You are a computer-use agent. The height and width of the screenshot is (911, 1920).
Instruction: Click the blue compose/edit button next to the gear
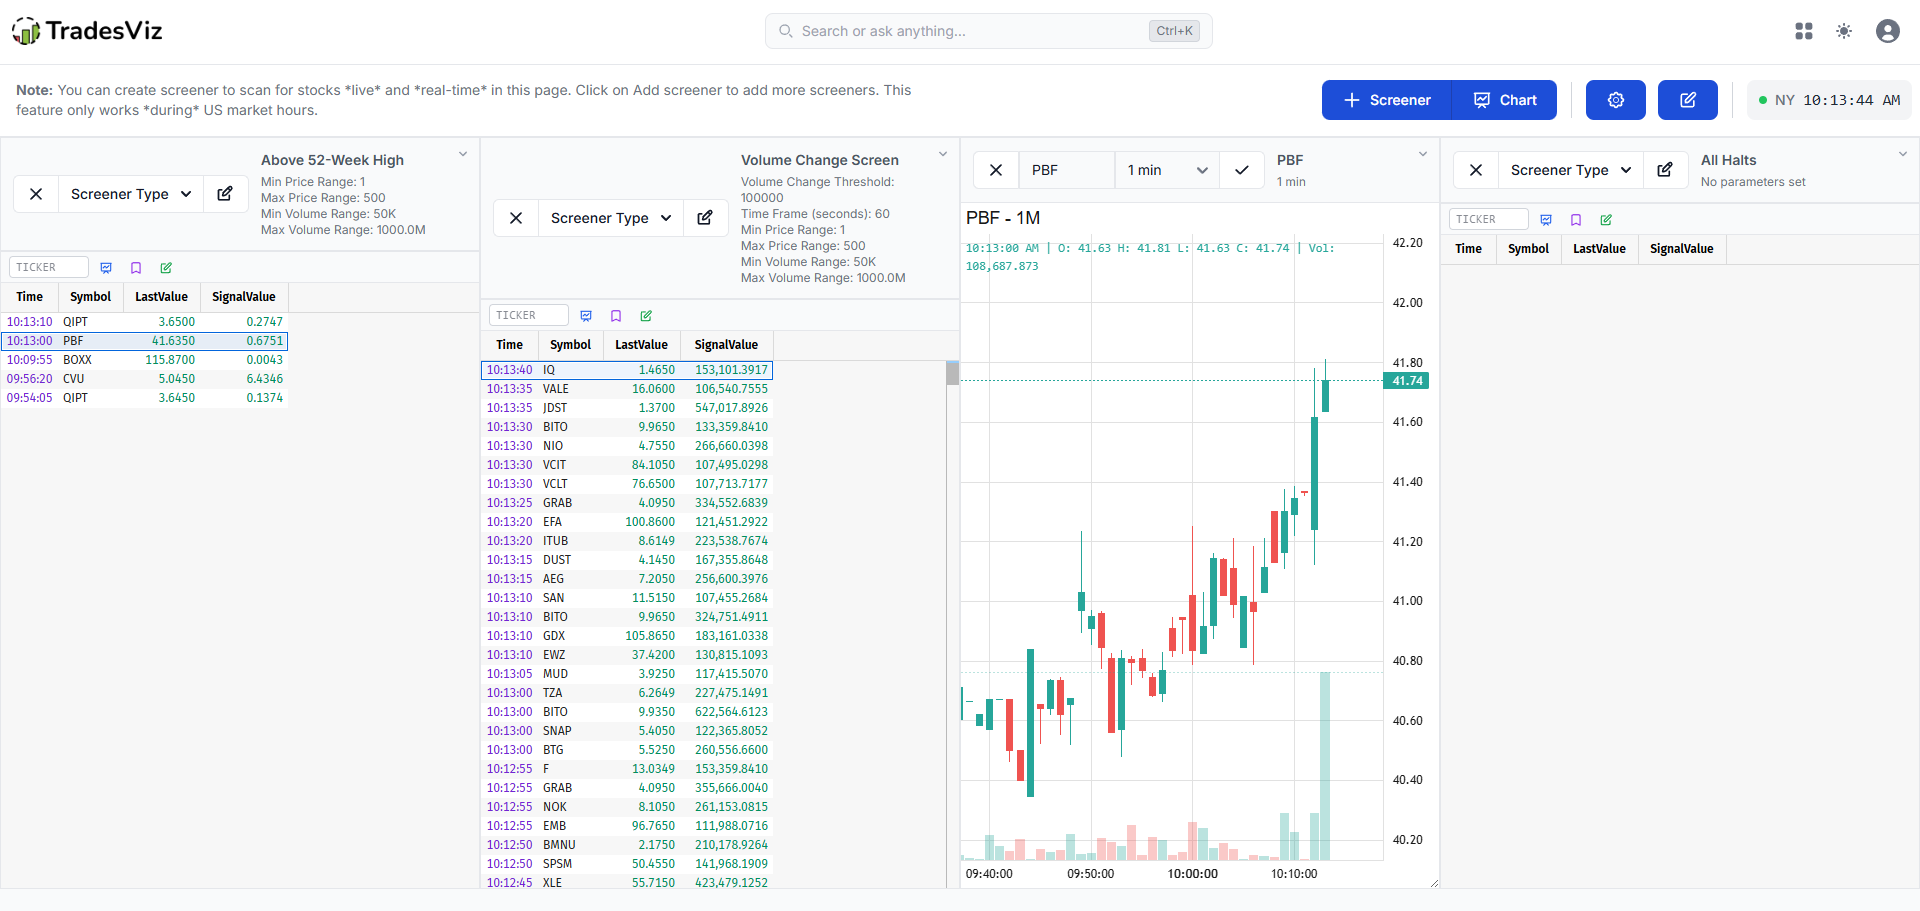1687,100
